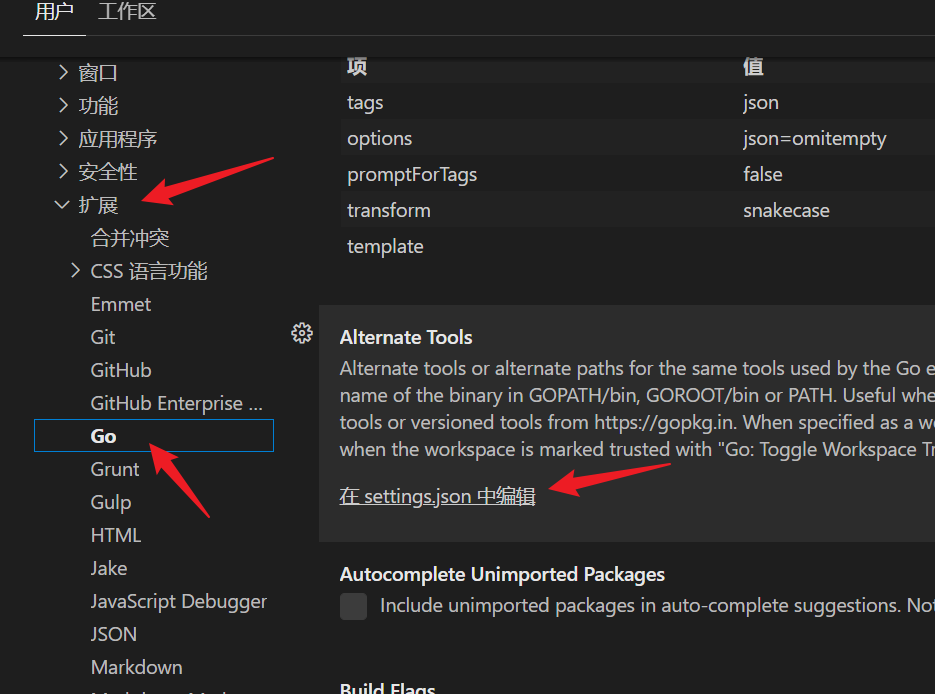Switch to the 用户 settings tab
This screenshot has width=935, height=694.
tap(53, 13)
